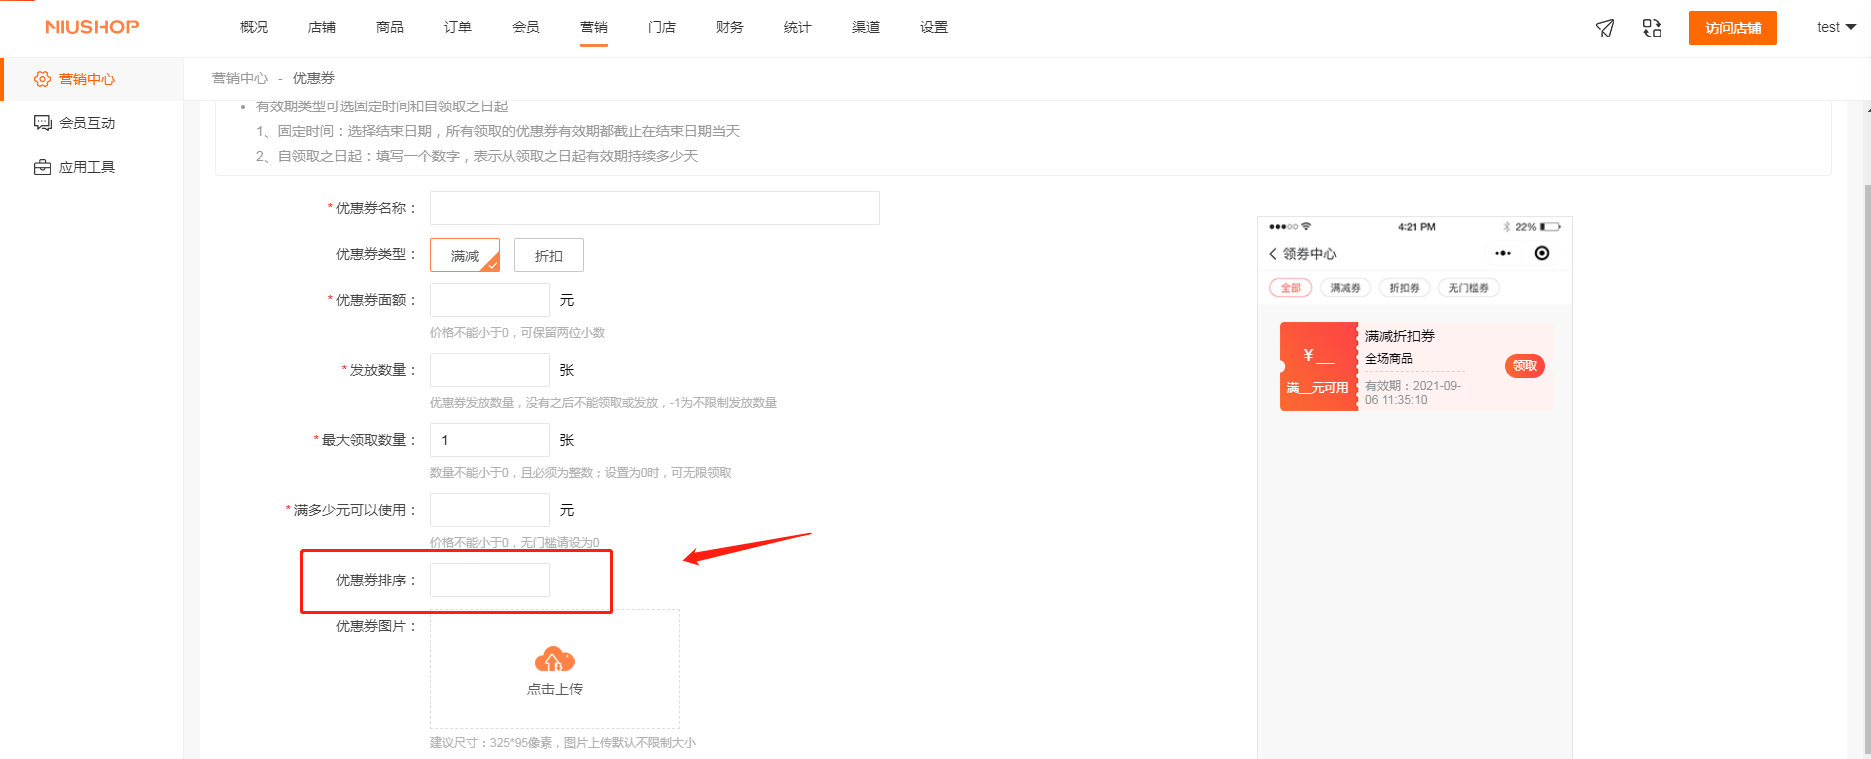Click 优惠券 breadcrumb text
This screenshot has width=1871, height=759.
point(314,78)
